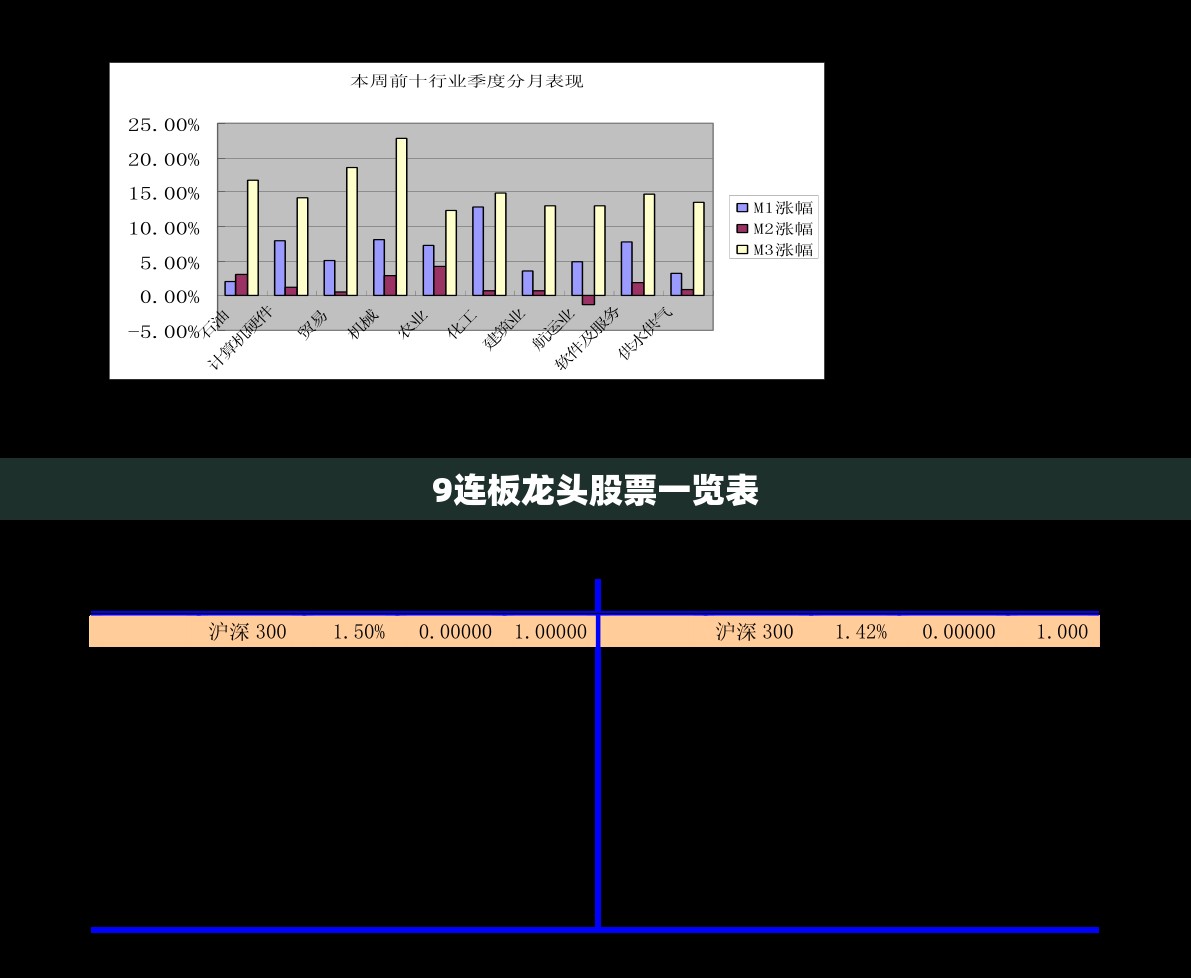Screen dimensions: 1191x978
Task: Click the 石油 category label
Action: pos(214,323)
